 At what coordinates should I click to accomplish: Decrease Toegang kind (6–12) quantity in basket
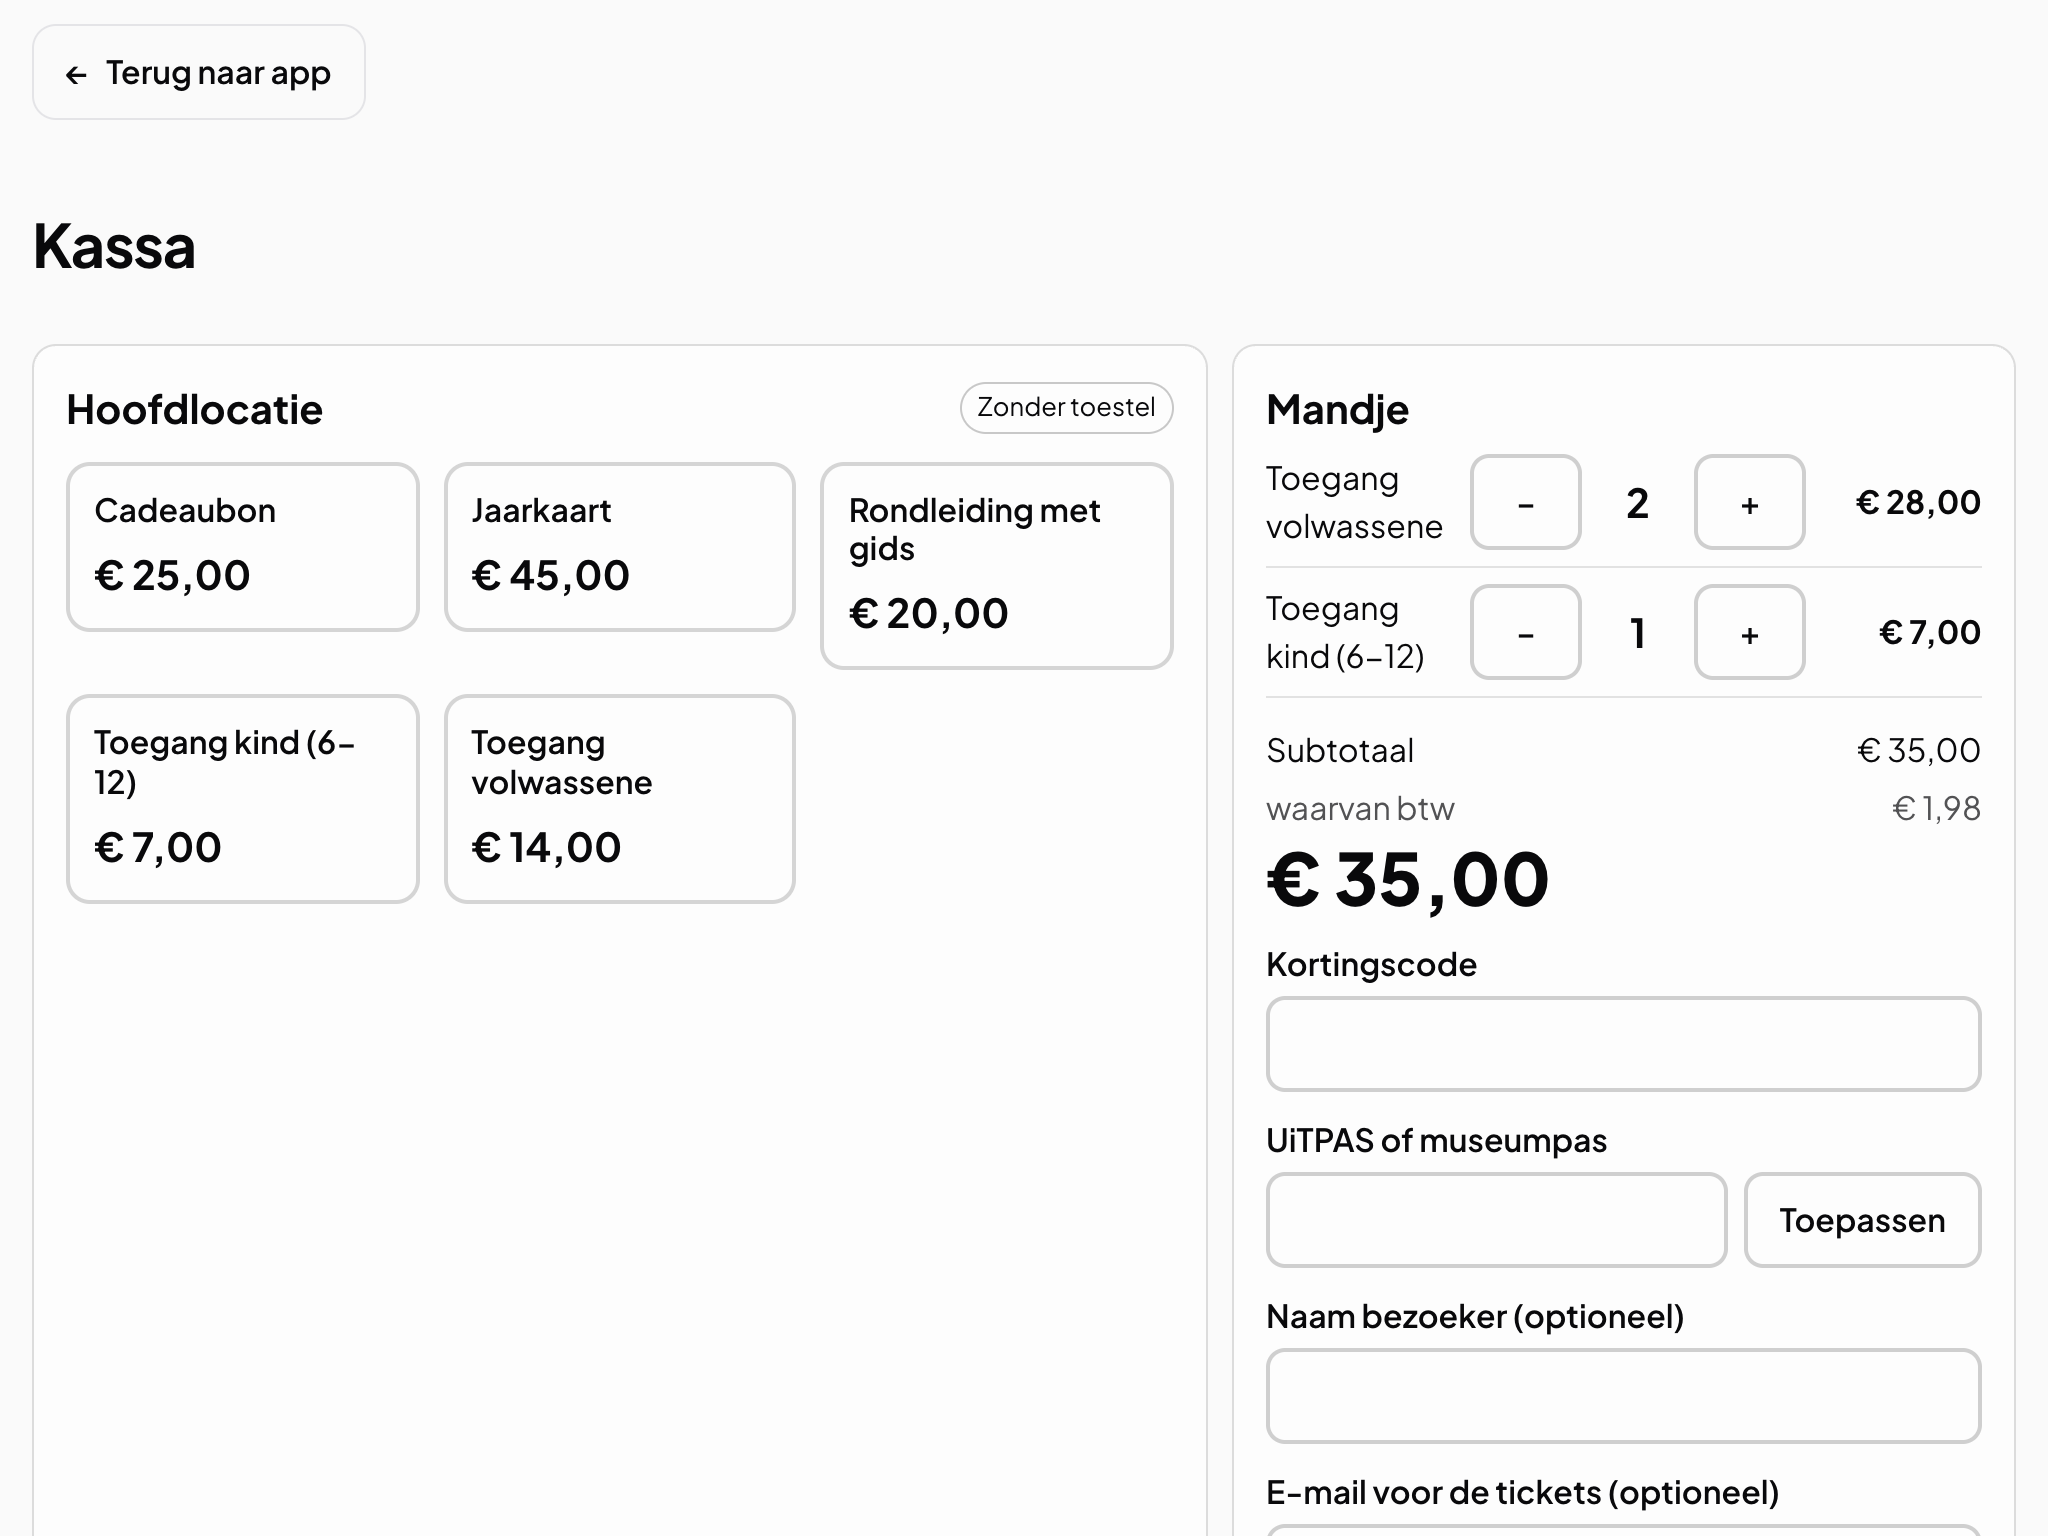[x=1526, y=632]
